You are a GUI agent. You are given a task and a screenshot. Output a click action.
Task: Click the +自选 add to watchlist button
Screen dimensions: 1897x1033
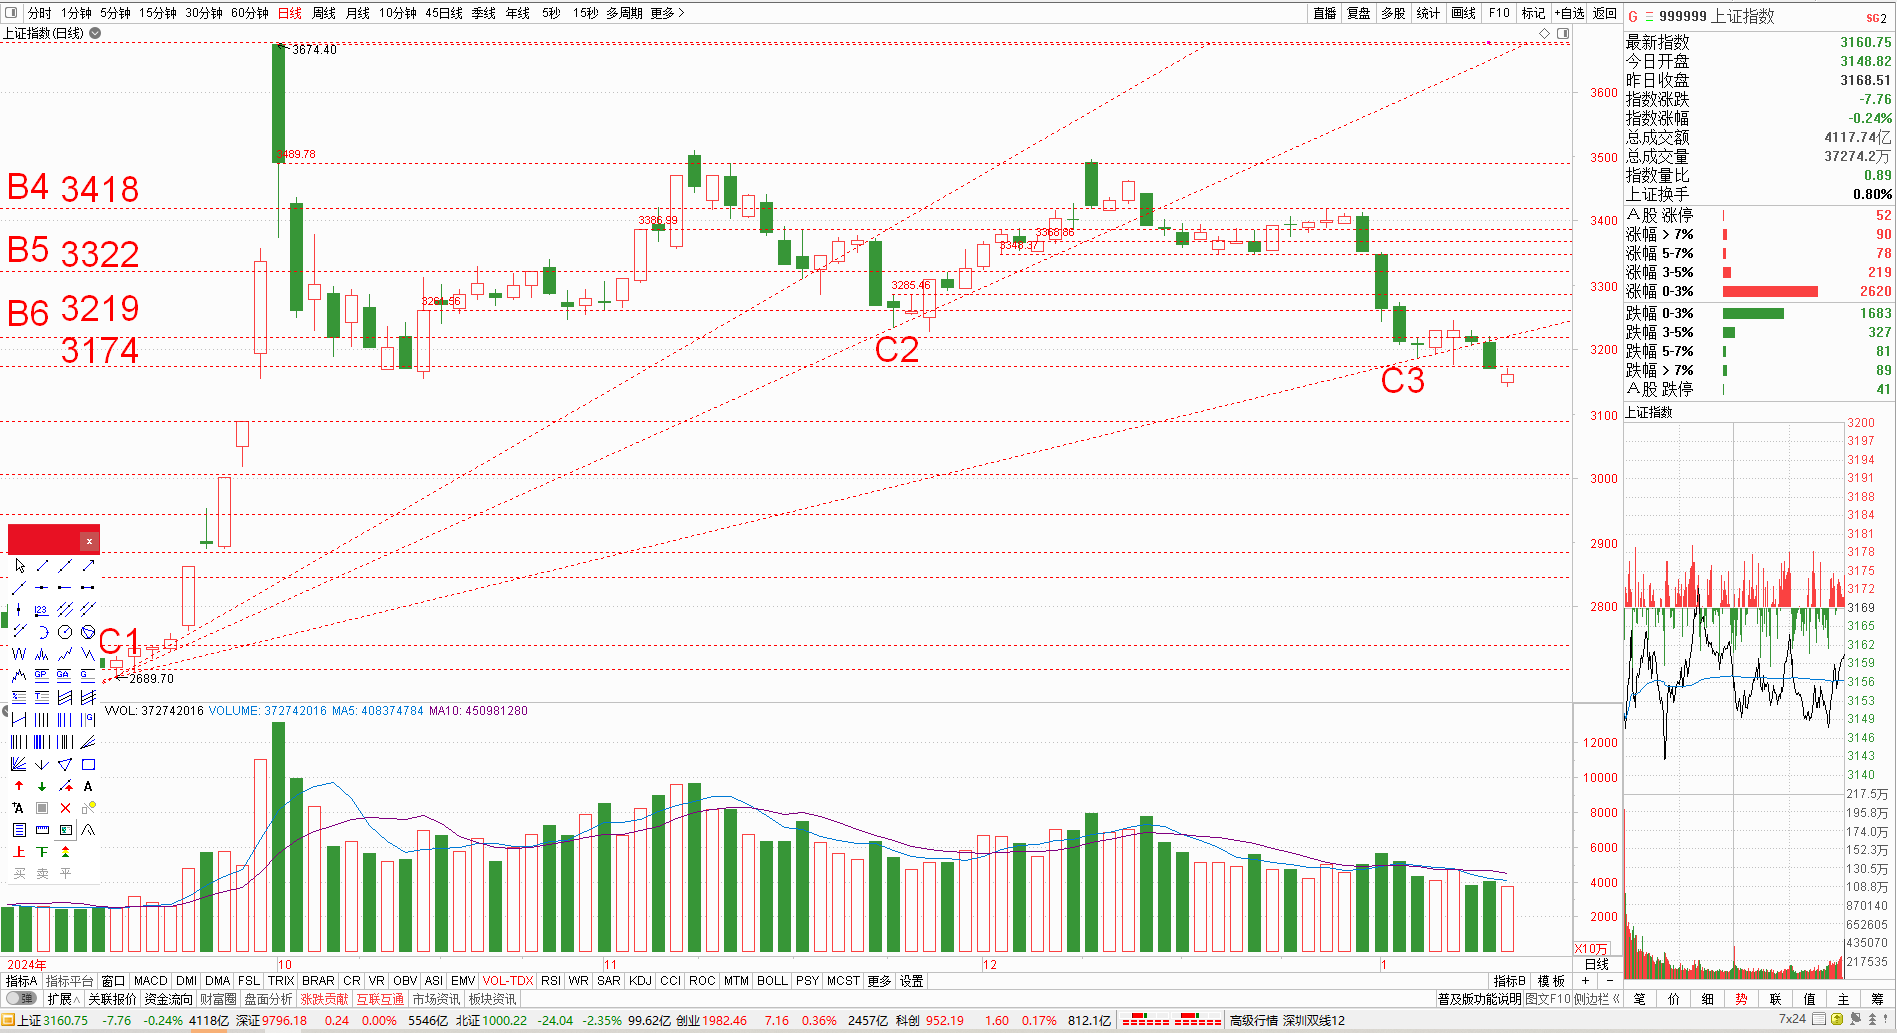pyautogui.click(x=1569, y=13)
